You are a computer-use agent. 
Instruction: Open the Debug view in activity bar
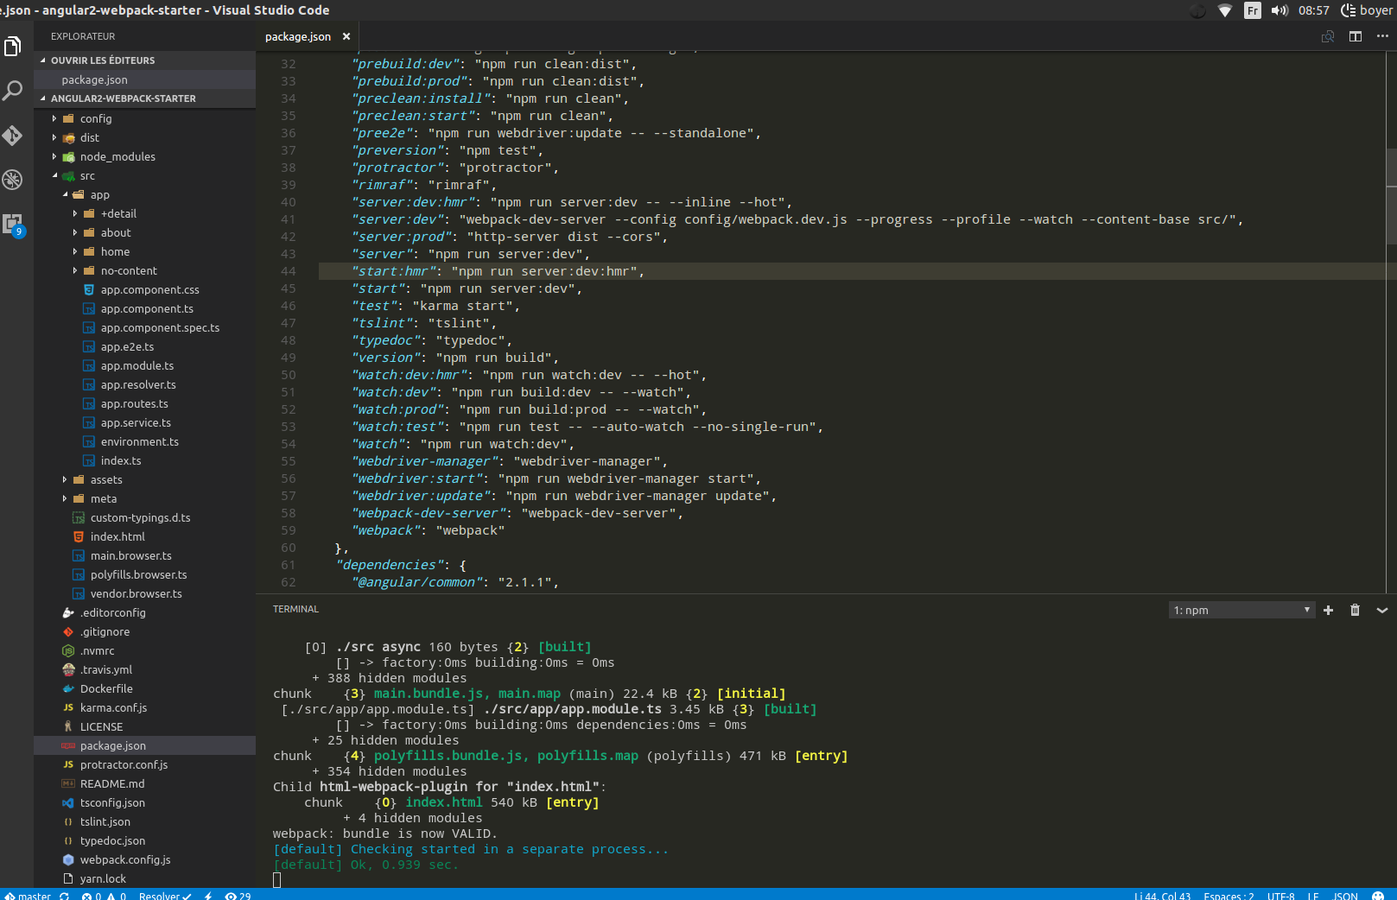tap(13, 179)
